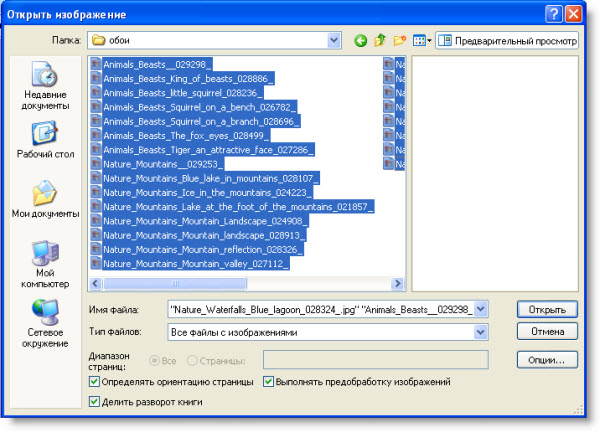Screen dimensions: 600x431
Task: Toggle Определять ориентацию страницы checkbox
Action: [x=94, y=382]
